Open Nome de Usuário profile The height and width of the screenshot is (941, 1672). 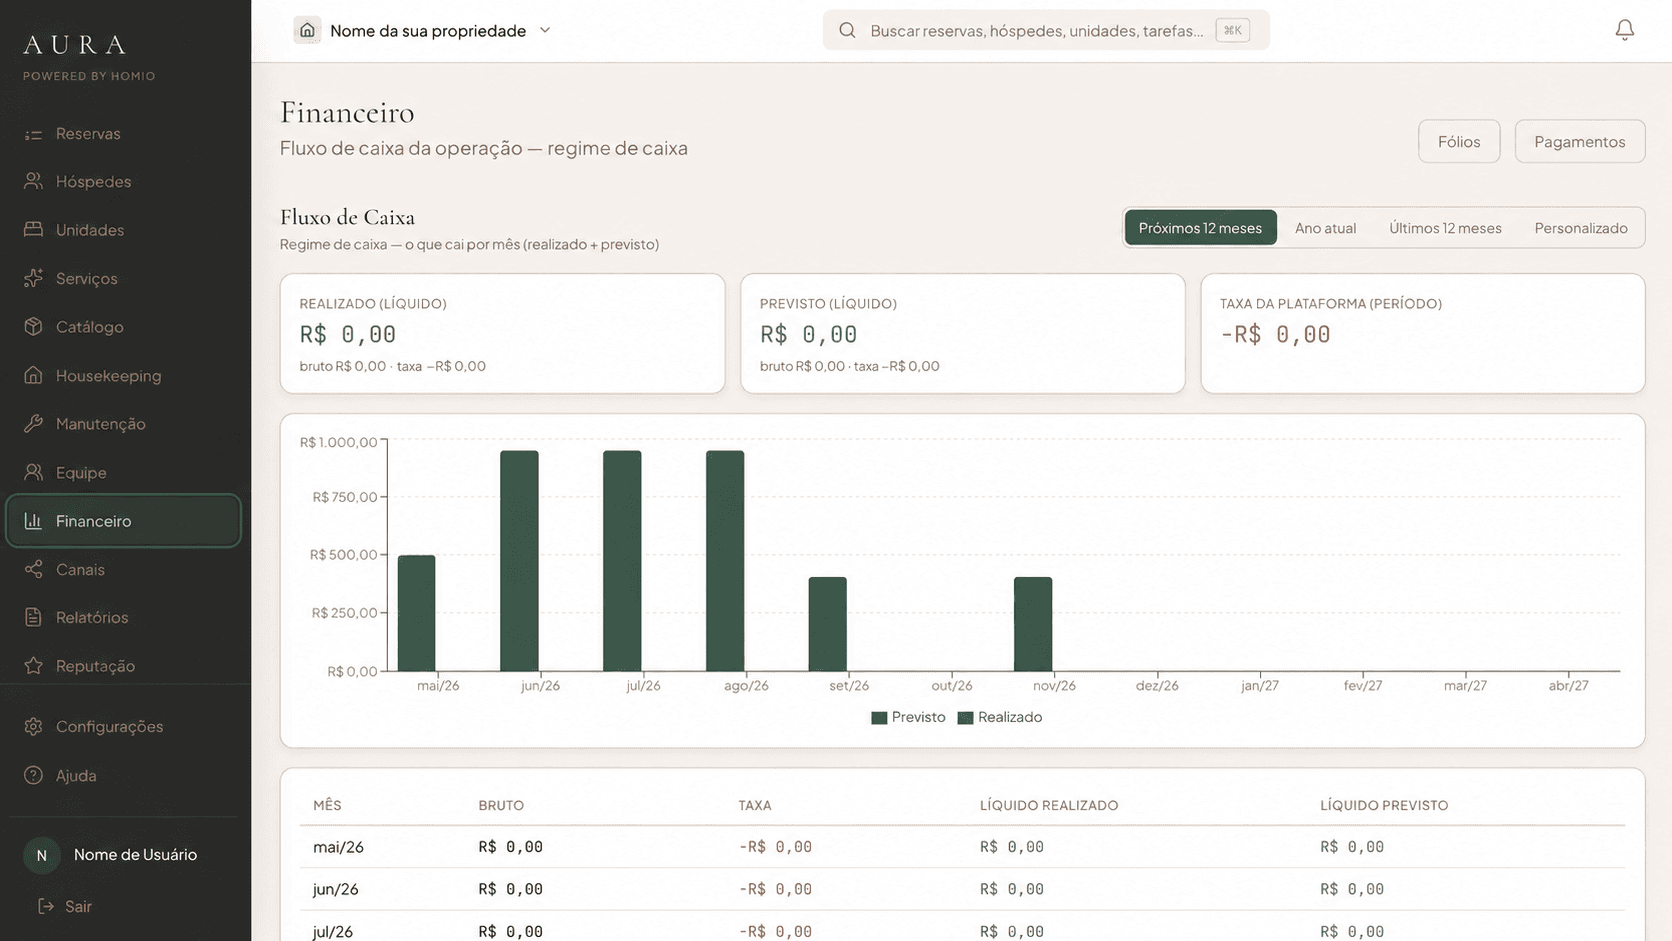(124, 855)
